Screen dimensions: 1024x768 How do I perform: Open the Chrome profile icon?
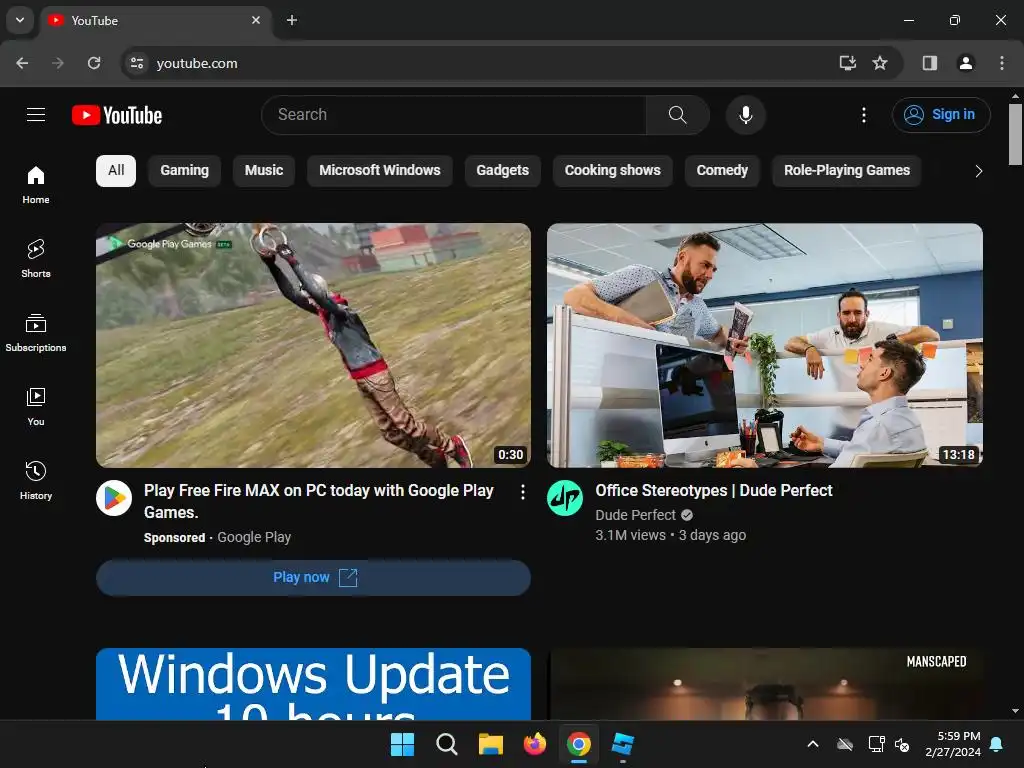click(965, 63)
